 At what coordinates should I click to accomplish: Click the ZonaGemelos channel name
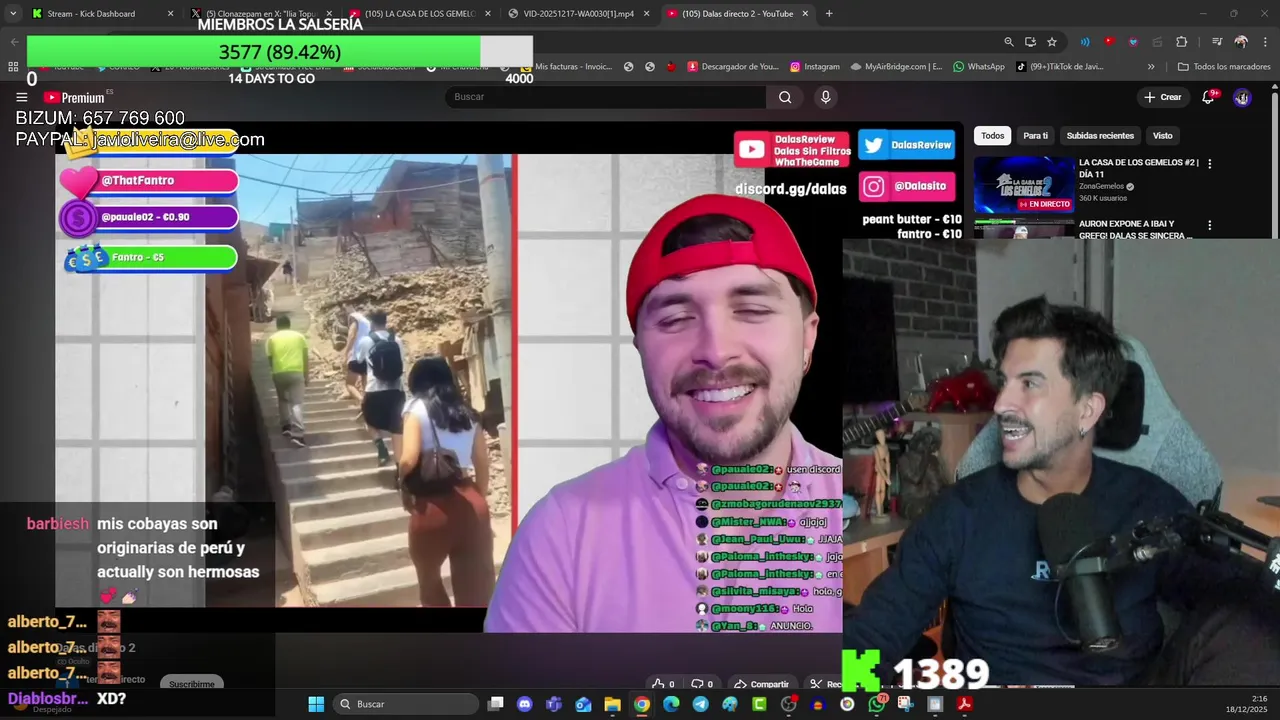click(1100, 186)
